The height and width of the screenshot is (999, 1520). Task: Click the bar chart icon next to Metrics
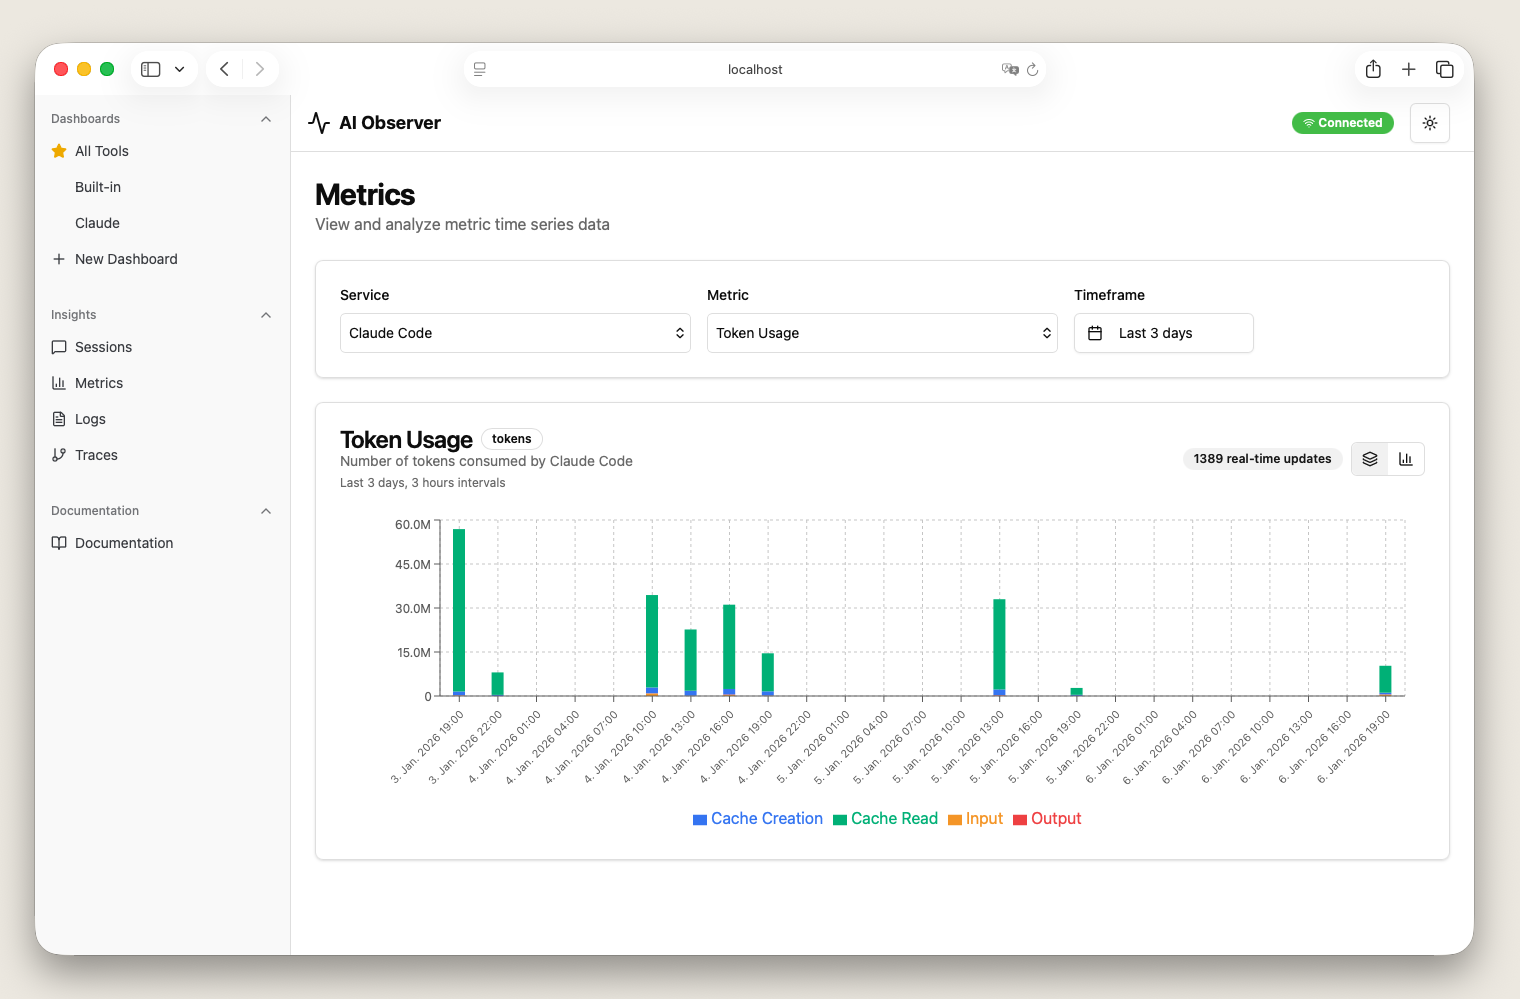pyautogui.click(x=60, y=383)
